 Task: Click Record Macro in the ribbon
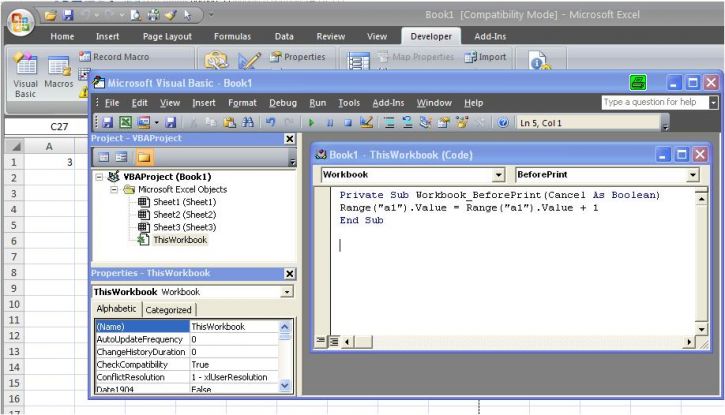tap(114, 57)
